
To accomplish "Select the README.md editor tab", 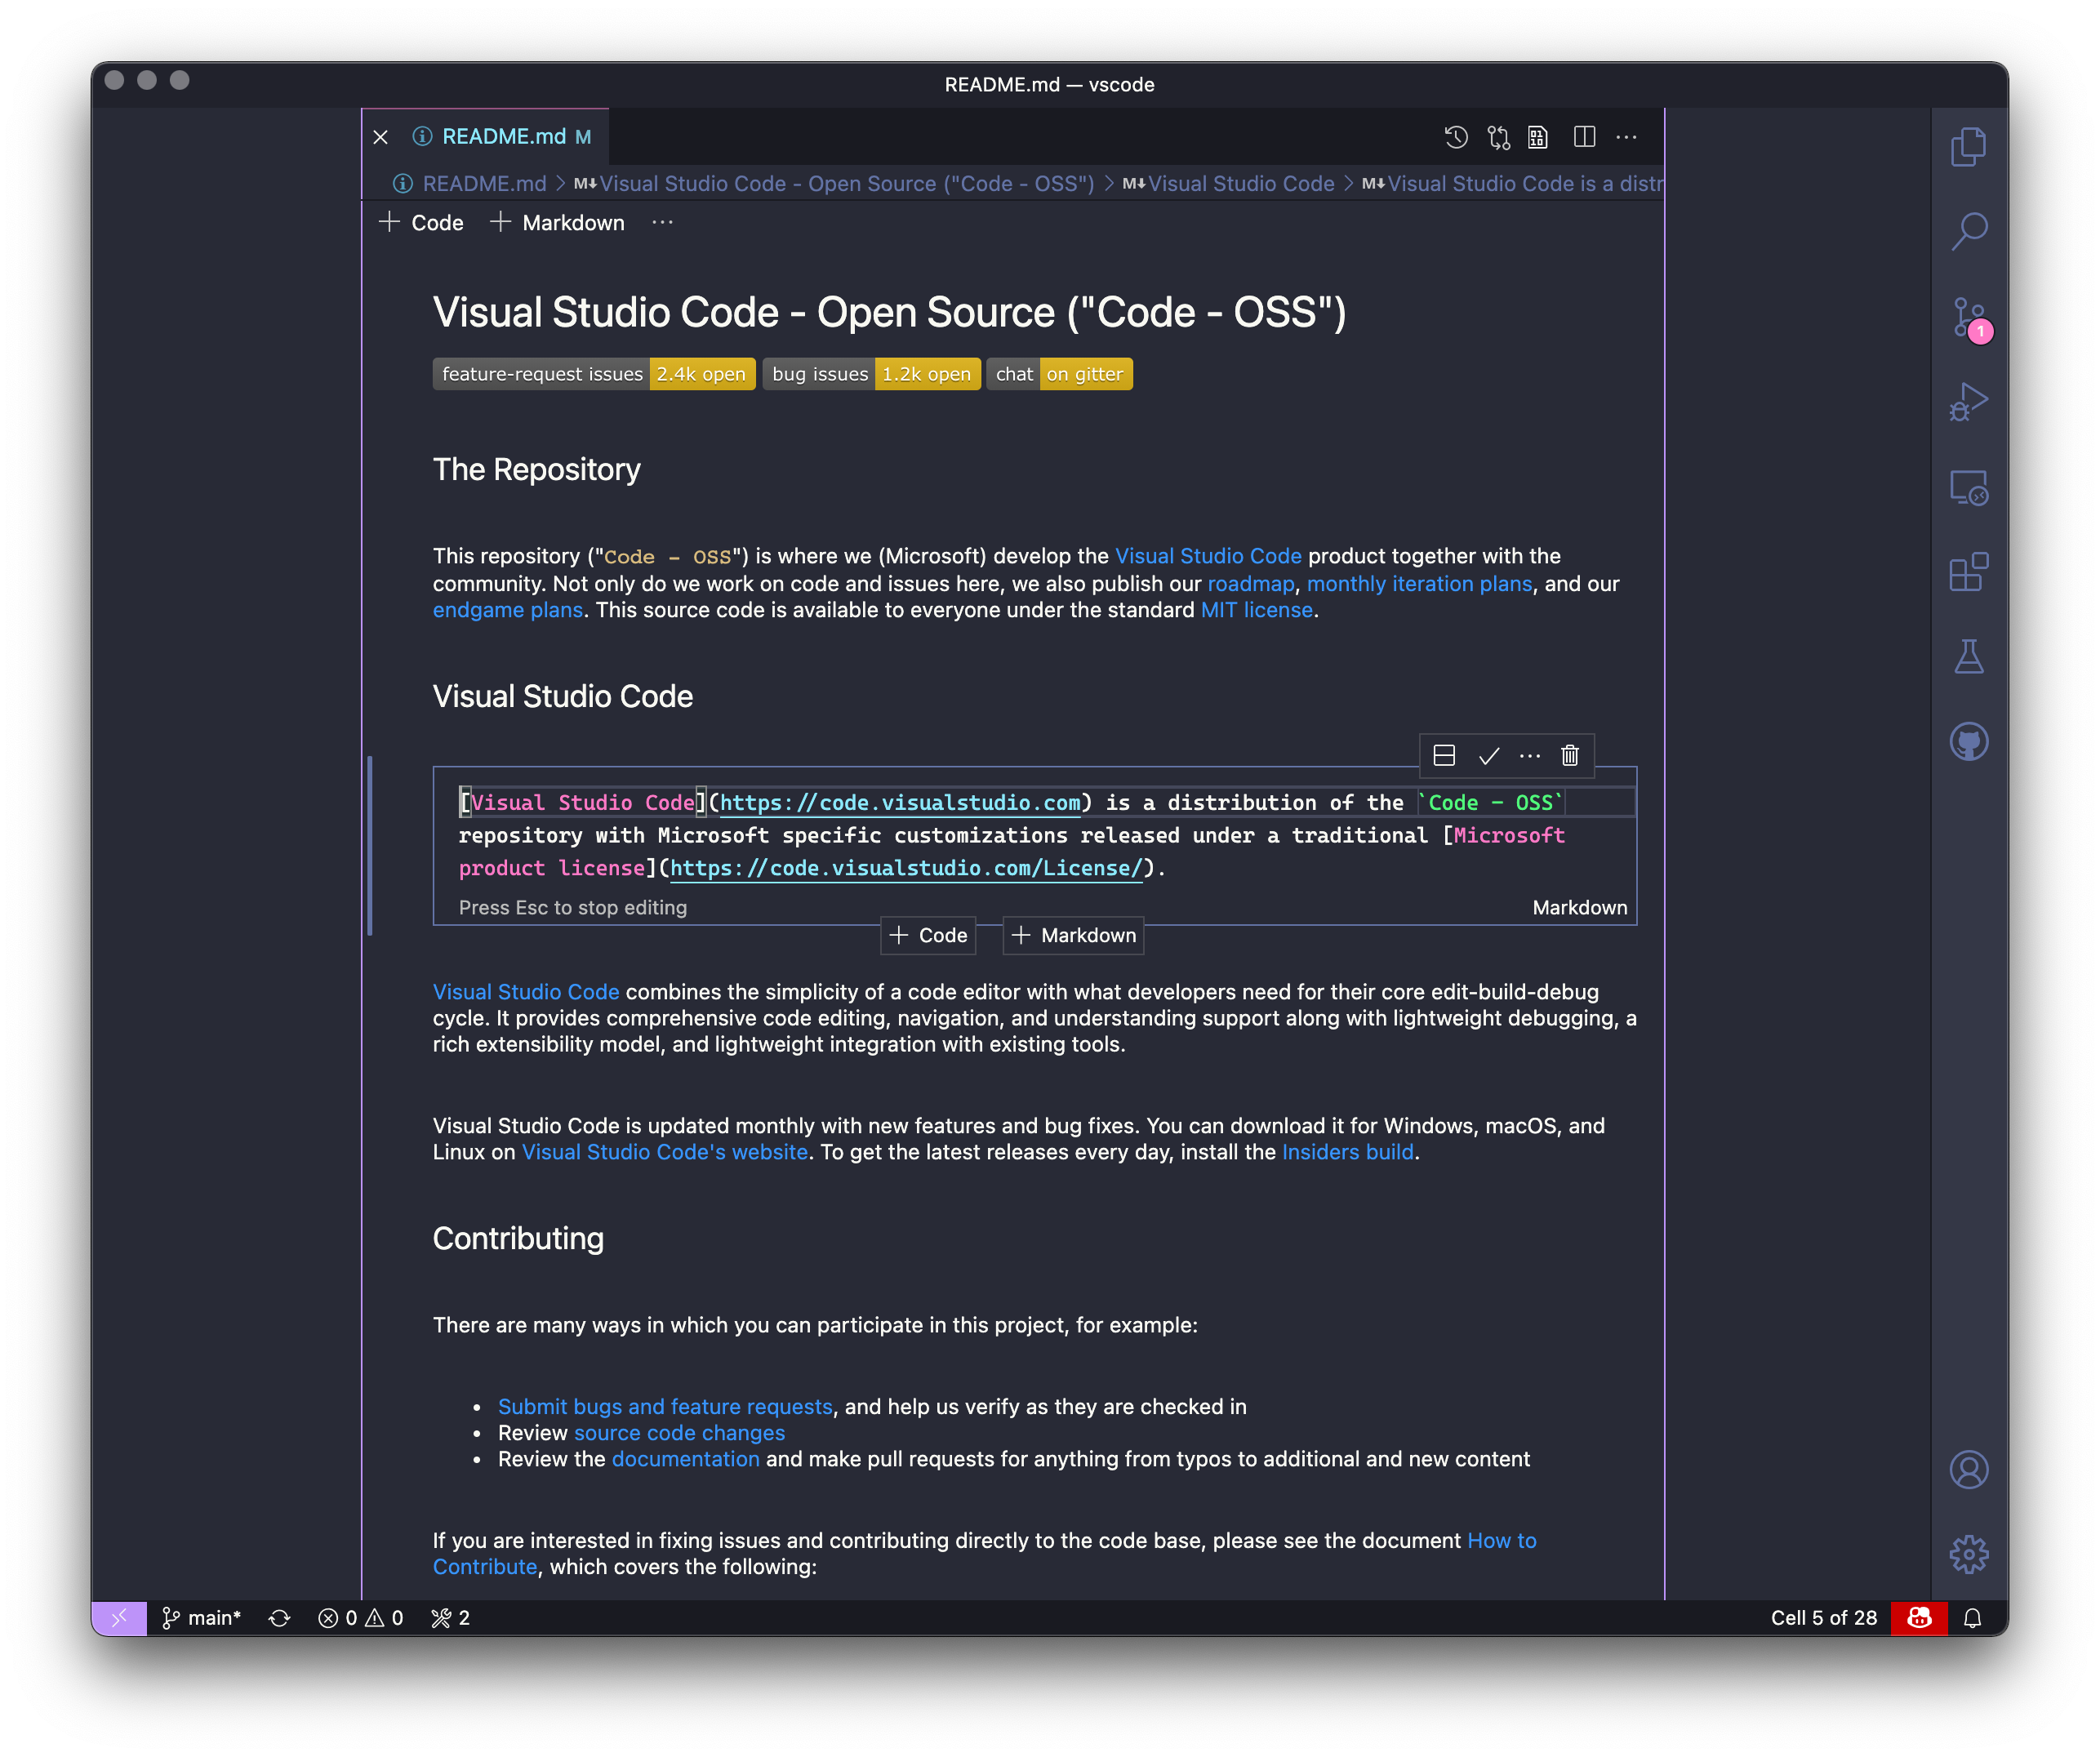I will [x=503, y=137].
